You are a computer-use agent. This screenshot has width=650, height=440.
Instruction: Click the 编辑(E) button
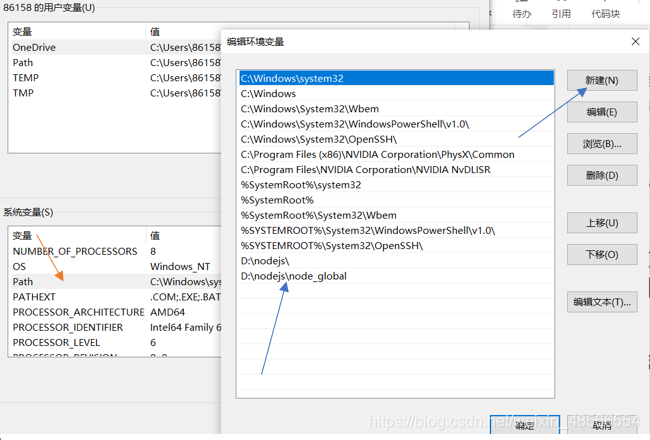pyautogui.click(x=602, y=112)
